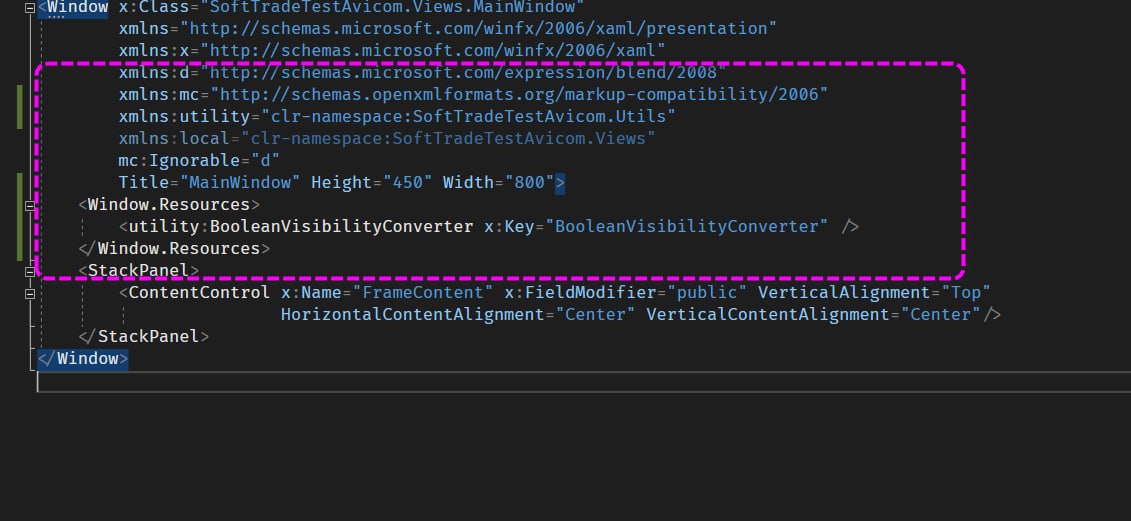Click the utility:BooleanVisibilityConverter element name

301,227
